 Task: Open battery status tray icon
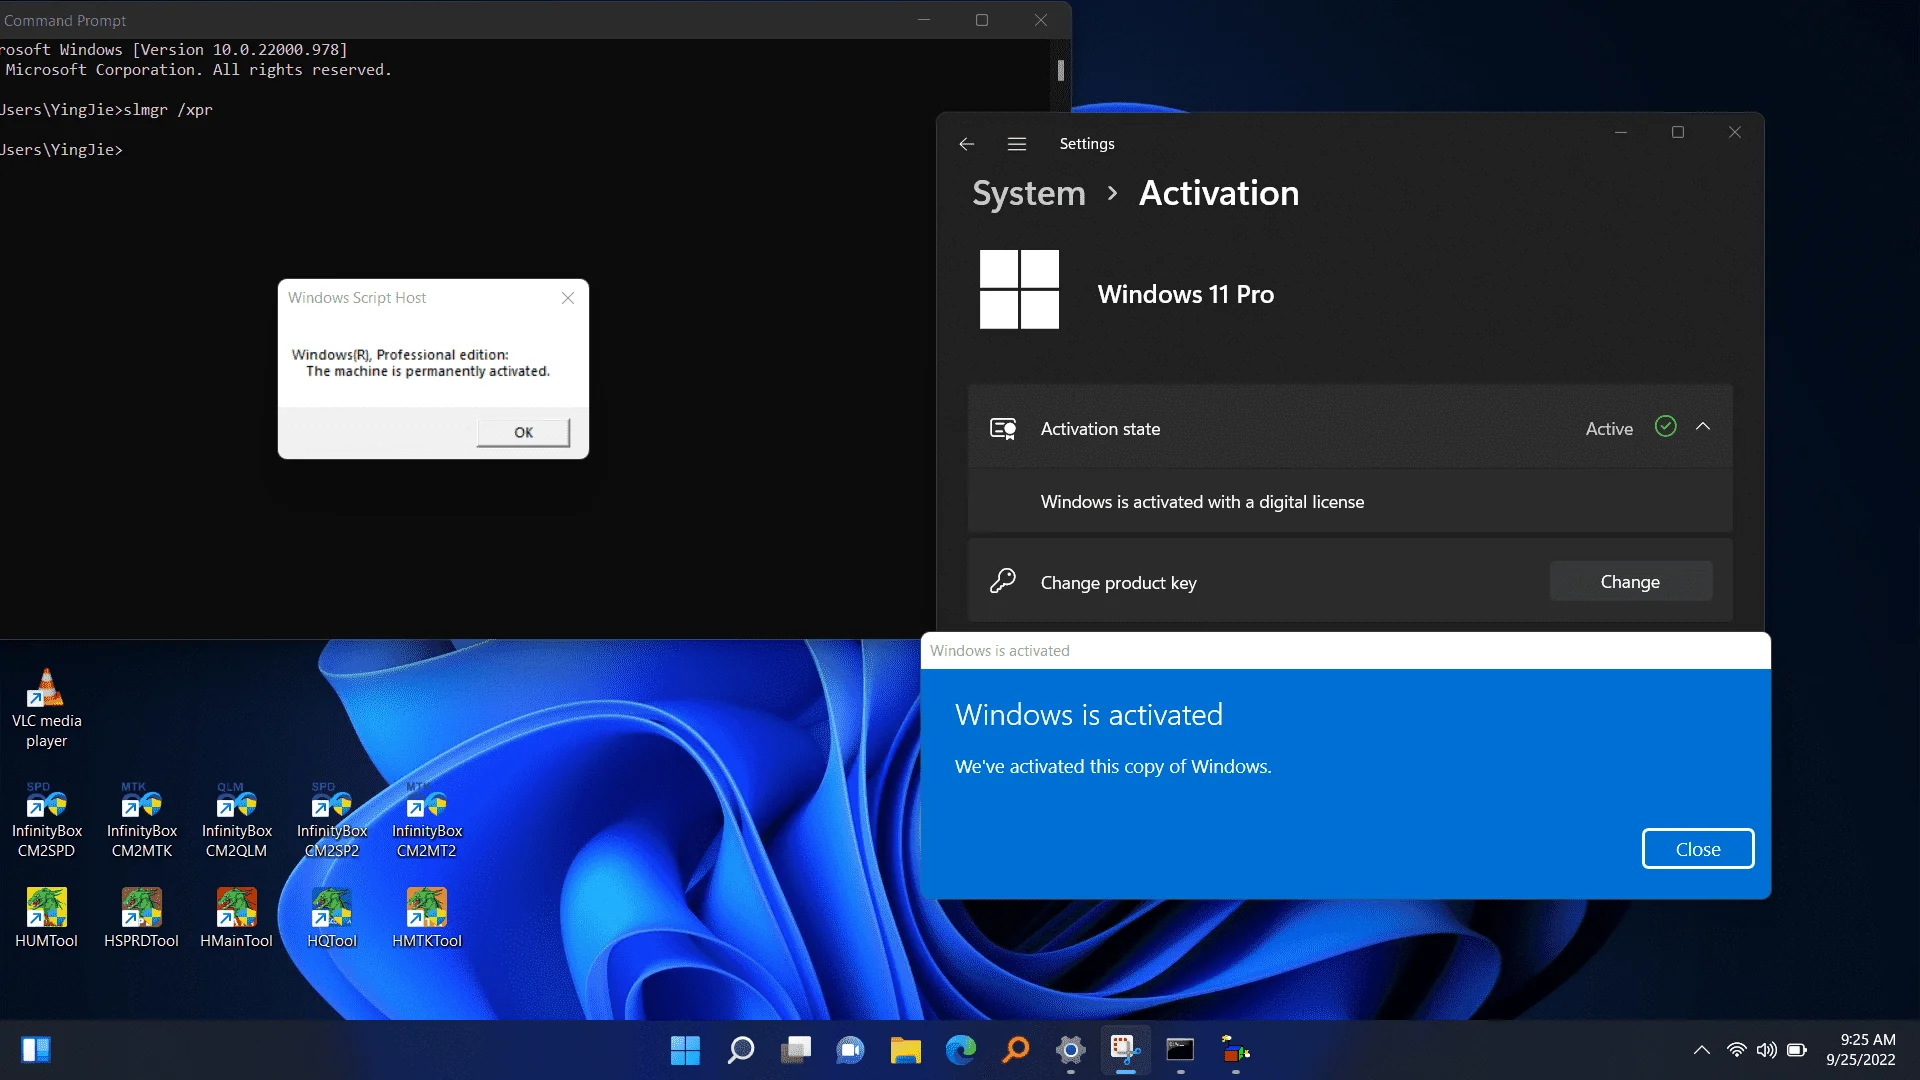pos(1797,1050)
